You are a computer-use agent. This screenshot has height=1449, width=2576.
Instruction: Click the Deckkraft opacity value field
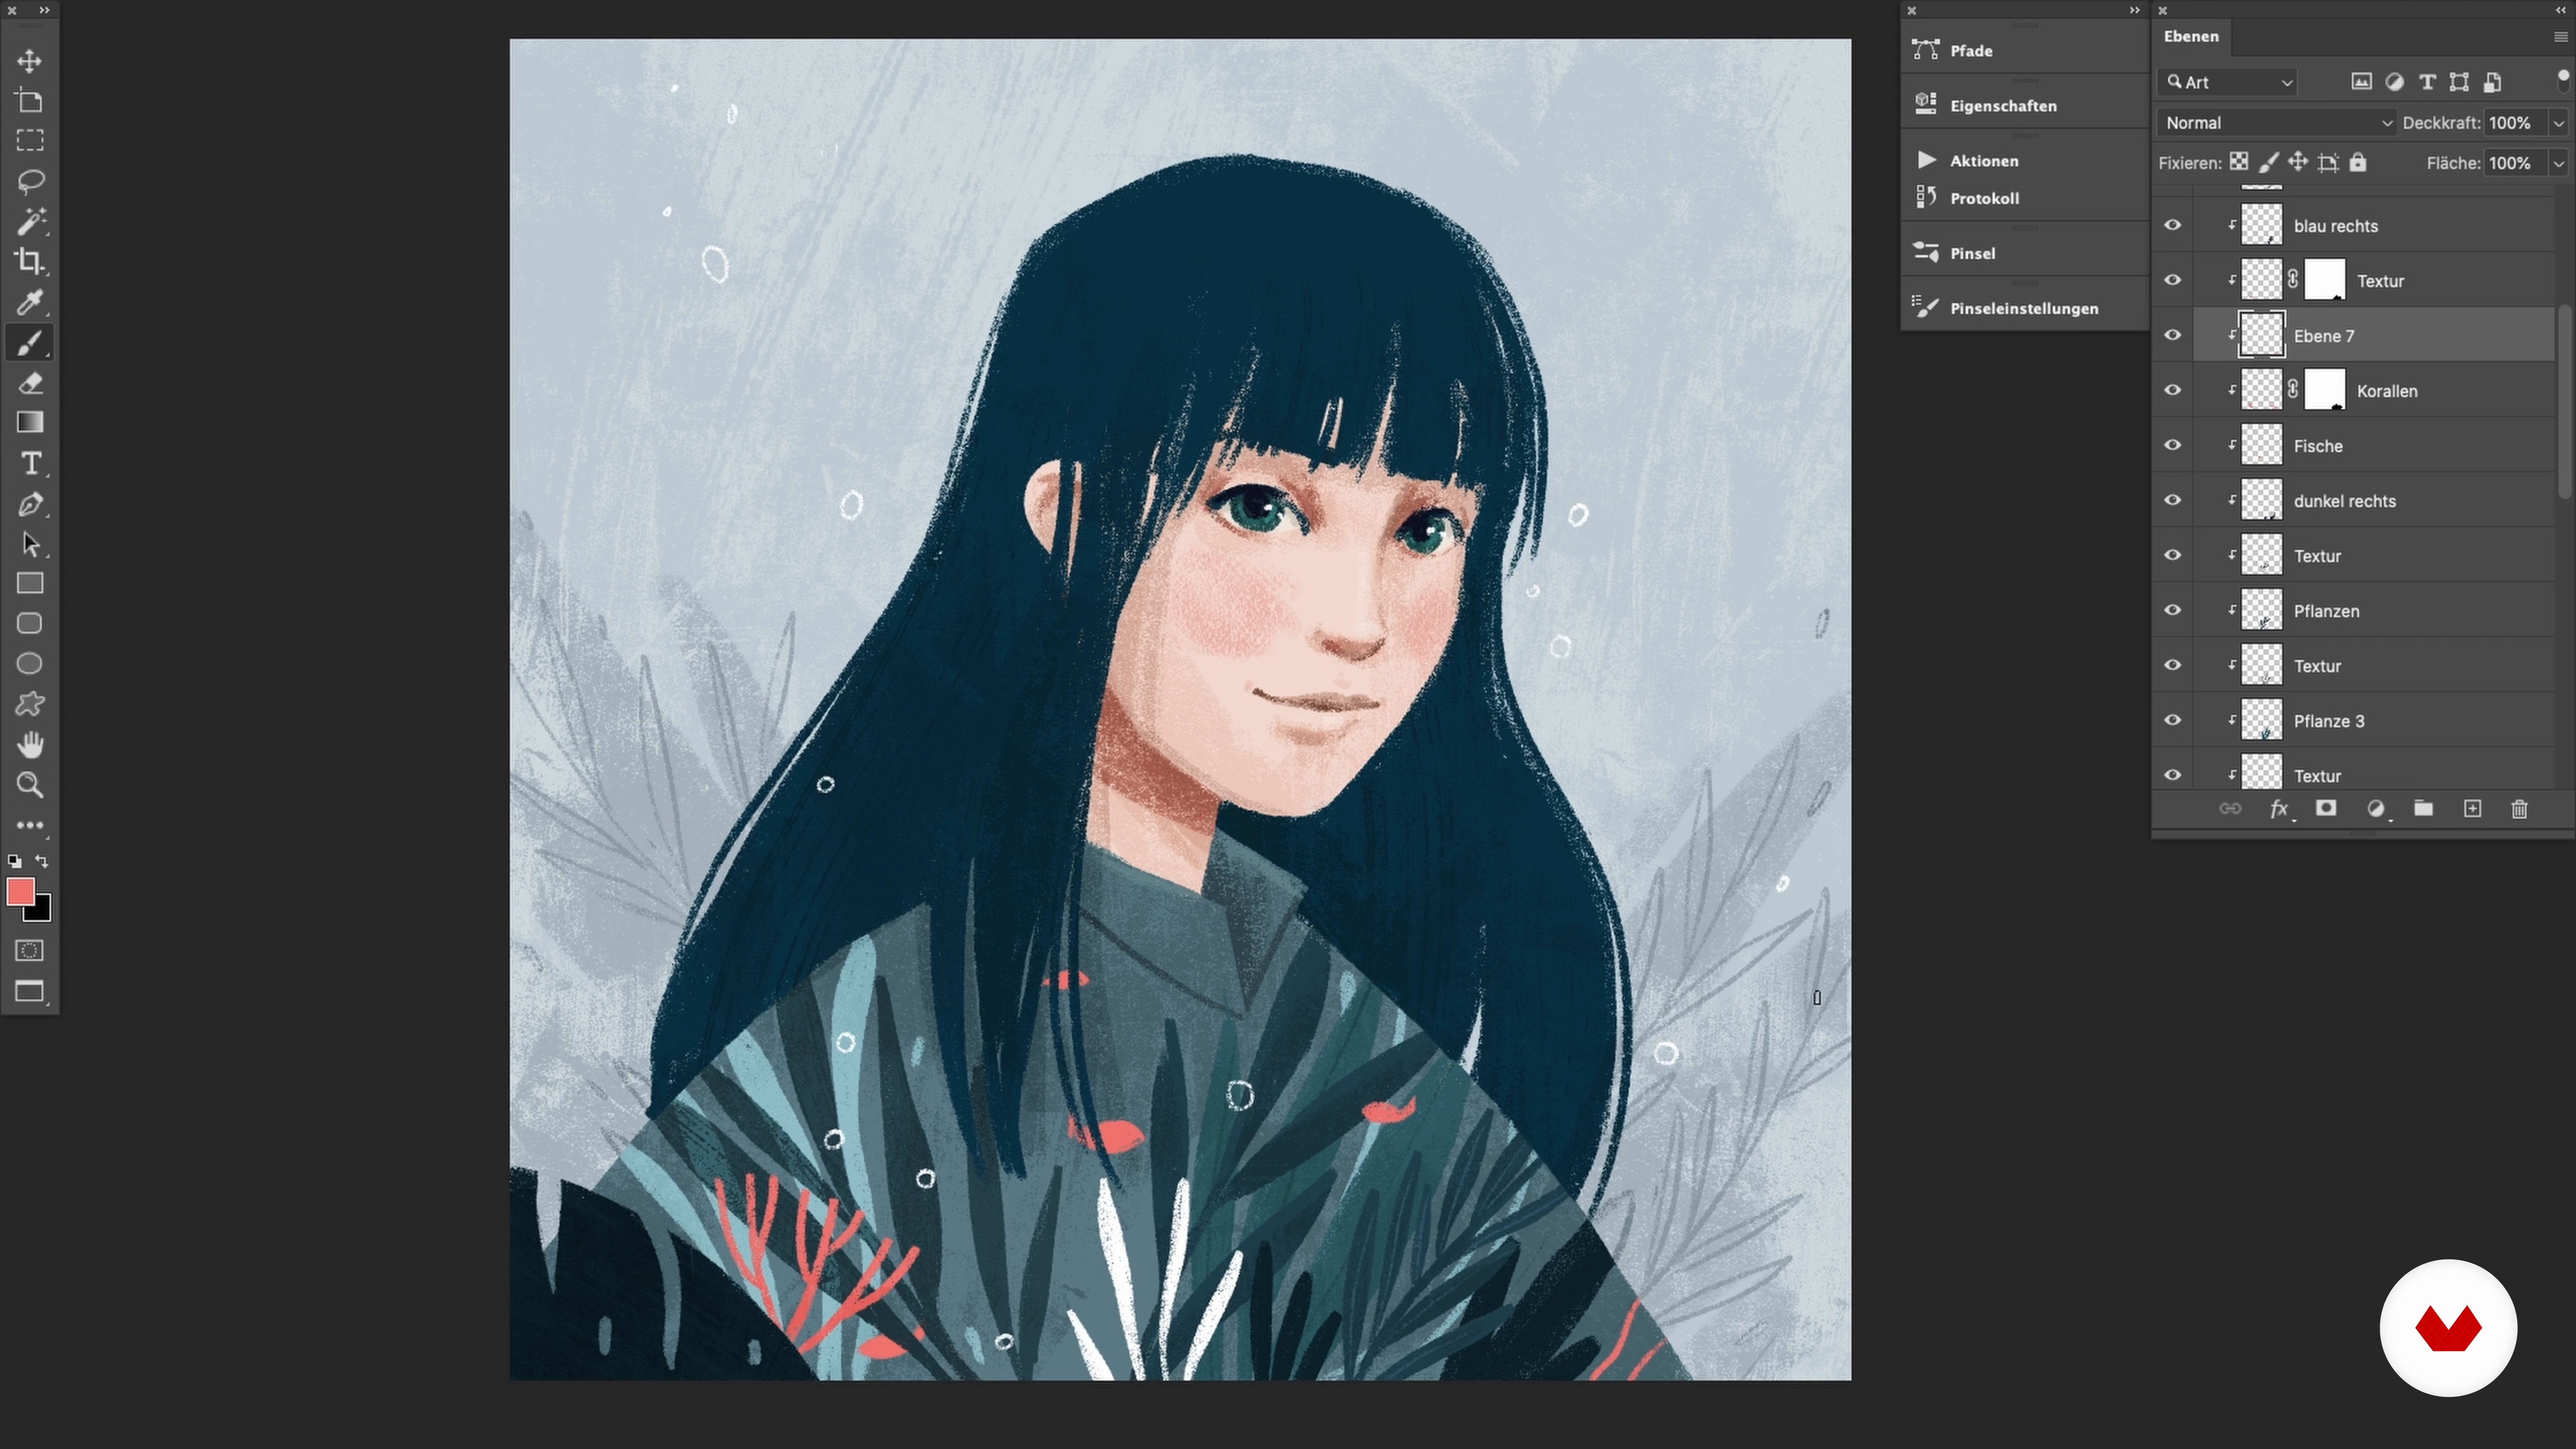(2516, 123)
